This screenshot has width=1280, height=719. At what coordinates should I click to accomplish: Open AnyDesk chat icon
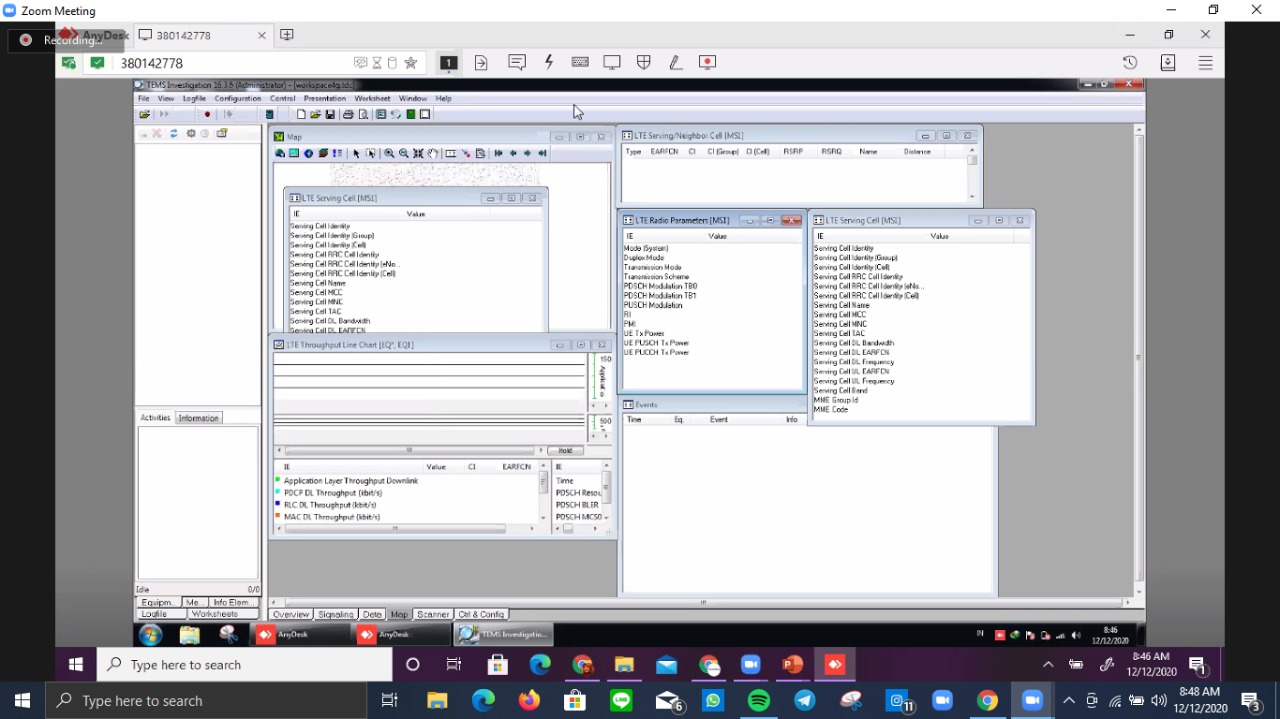point(516,62)
